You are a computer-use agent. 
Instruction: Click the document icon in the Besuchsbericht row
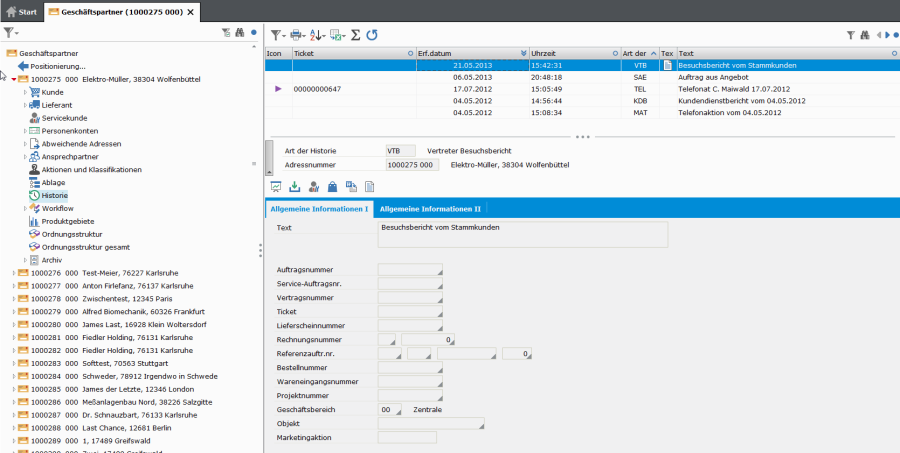668,65
